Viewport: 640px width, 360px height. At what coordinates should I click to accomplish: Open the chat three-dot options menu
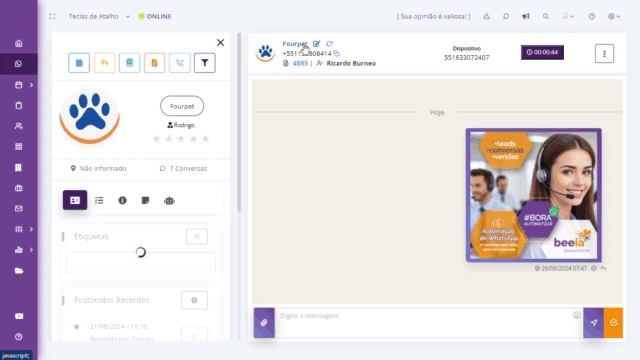(604, 53)
